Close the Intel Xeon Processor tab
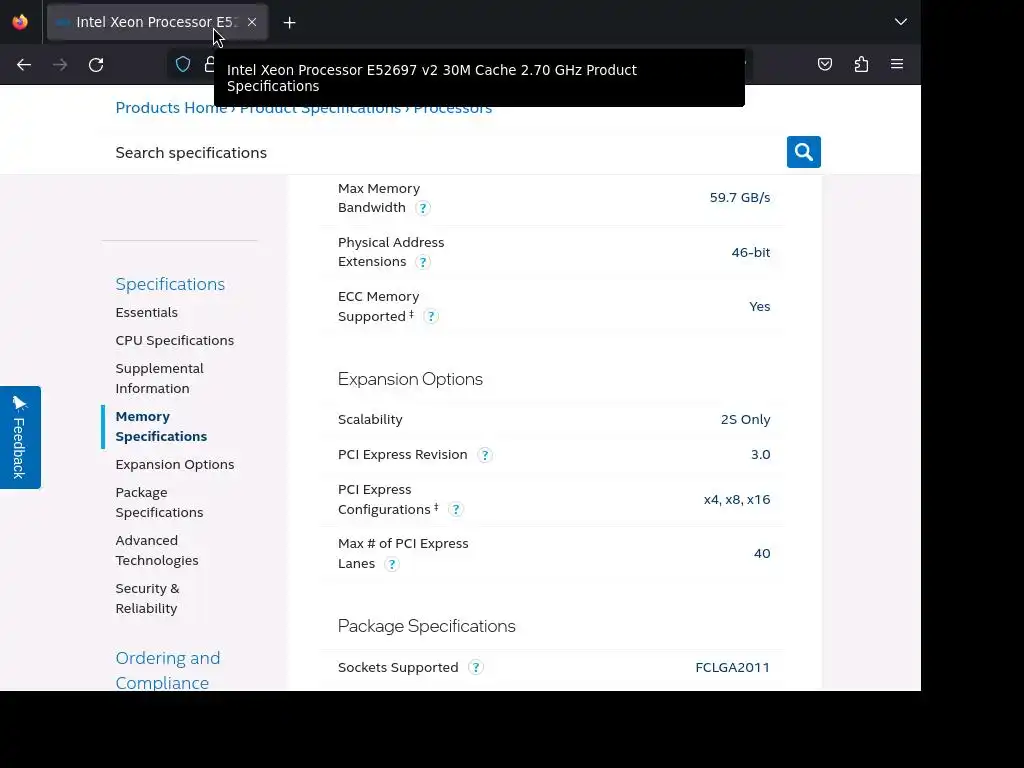The height and width of the screenshot is (768, 1024). click(x=251, y=22)
